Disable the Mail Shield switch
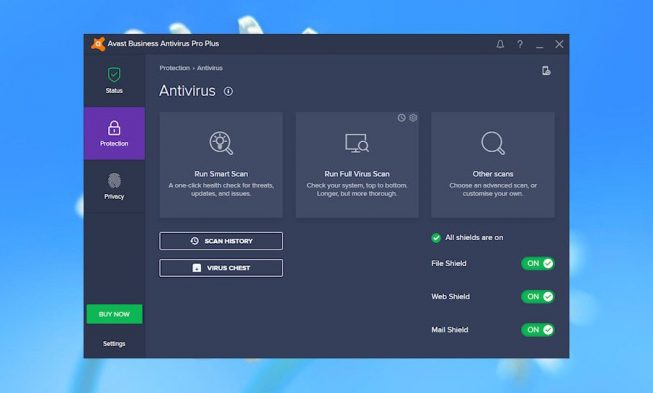This screenshot has width=653, height=393. [538, 330]
